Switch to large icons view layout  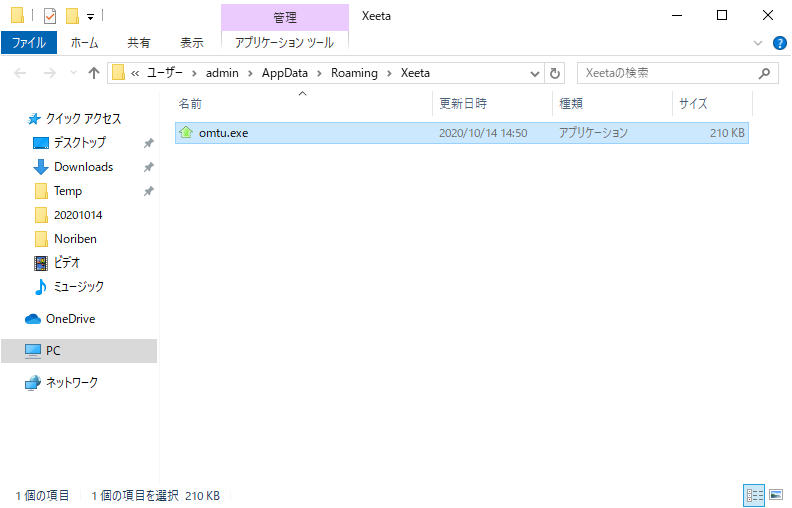tap(776, 495)
